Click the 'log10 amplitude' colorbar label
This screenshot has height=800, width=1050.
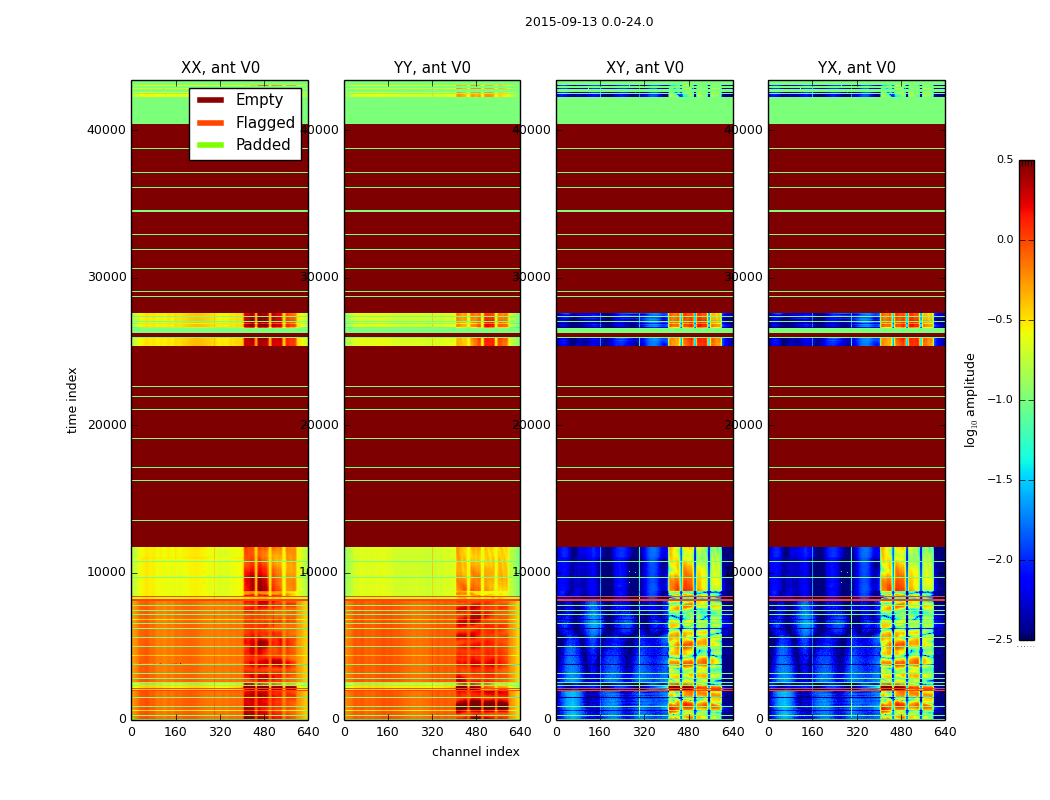970,400
